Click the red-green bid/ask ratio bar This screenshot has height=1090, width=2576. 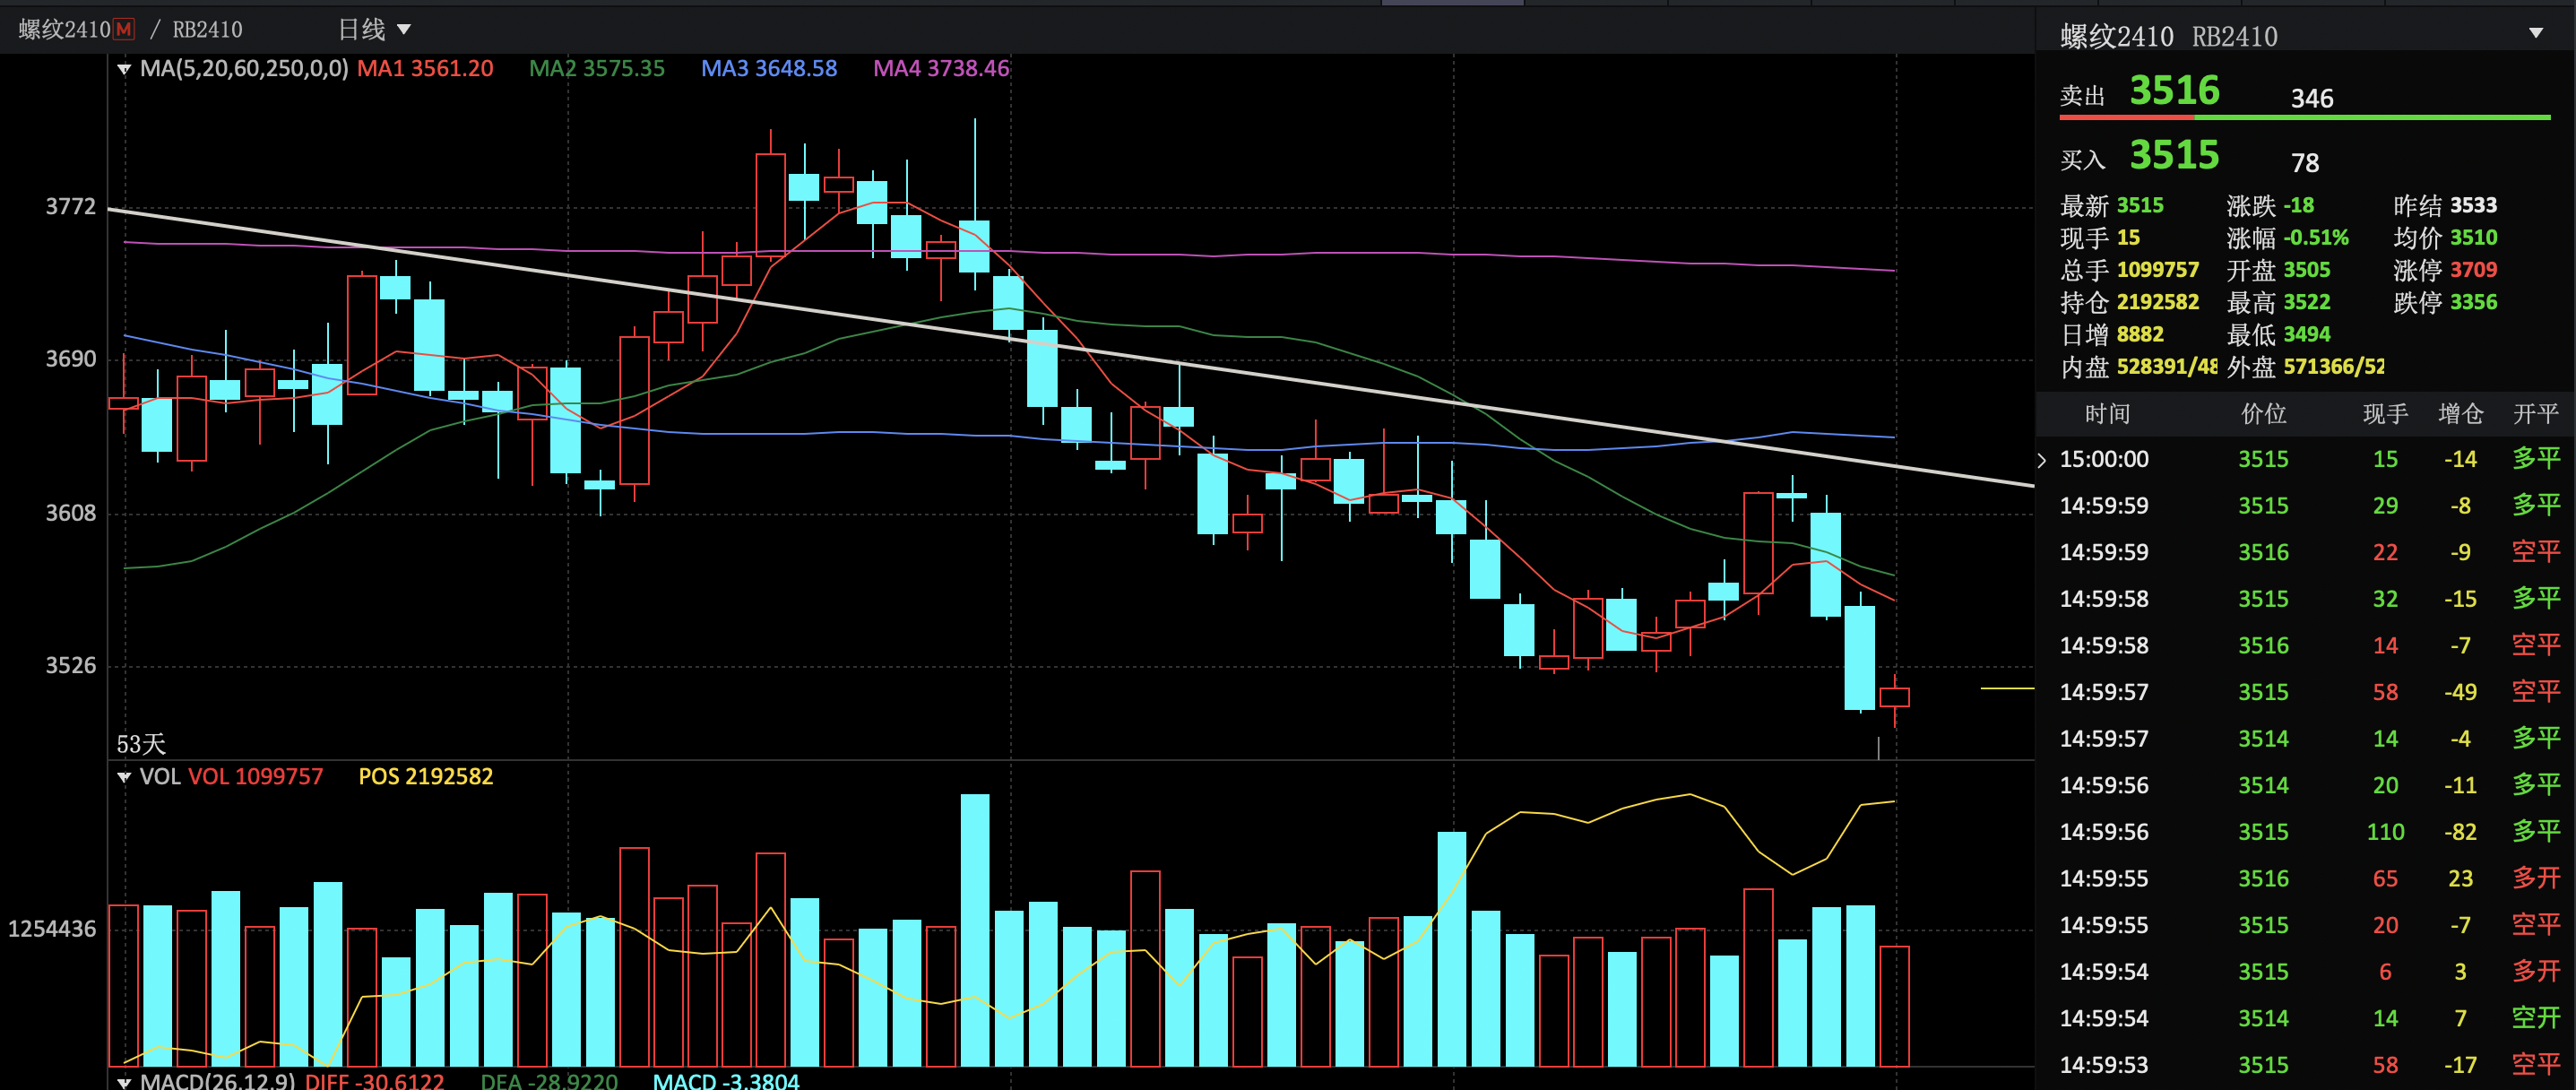(x=2305, y=119)
